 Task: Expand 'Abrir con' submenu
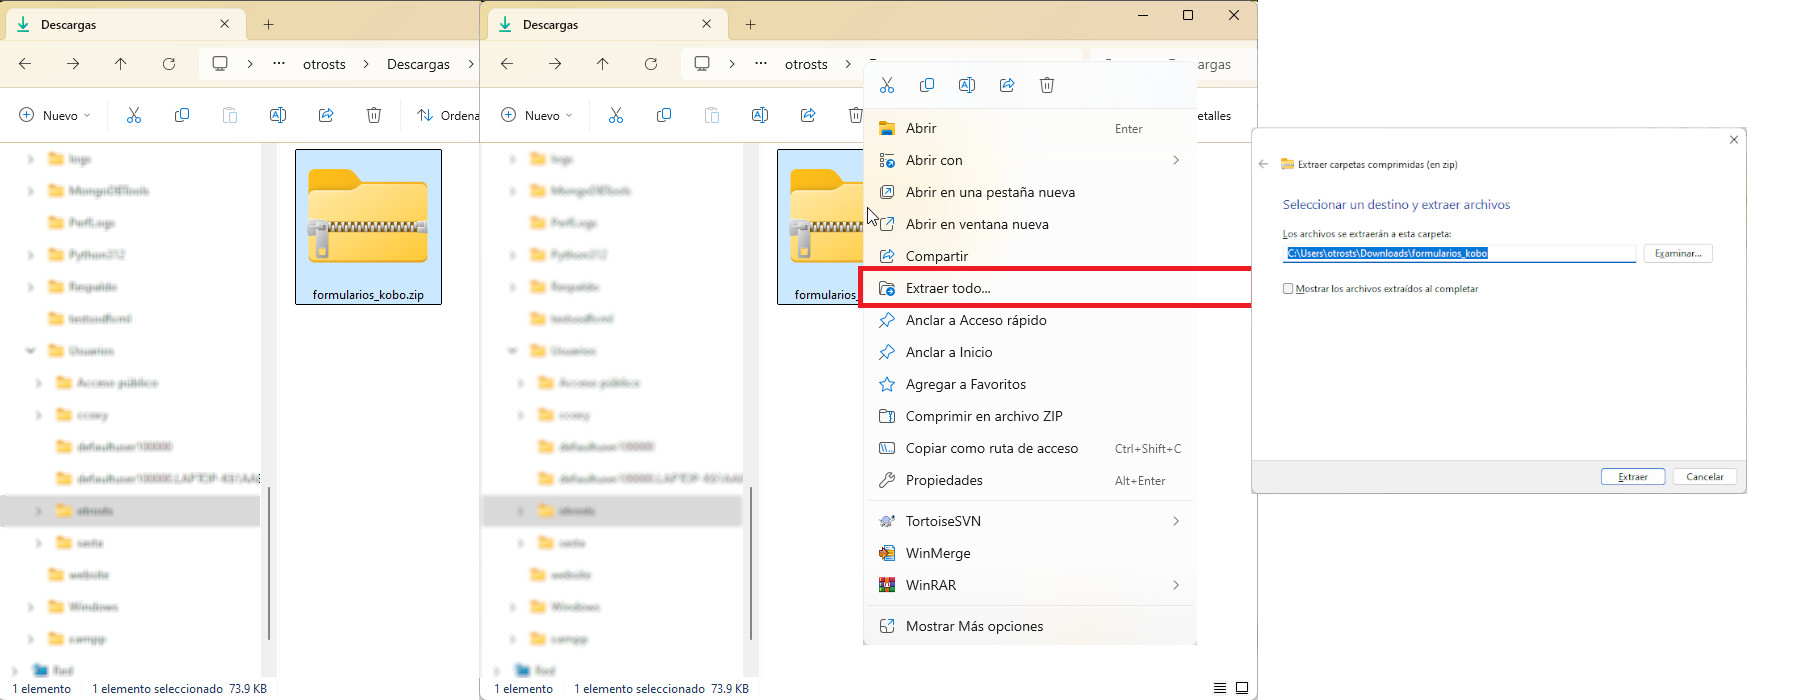click(x=1176, y=160)
